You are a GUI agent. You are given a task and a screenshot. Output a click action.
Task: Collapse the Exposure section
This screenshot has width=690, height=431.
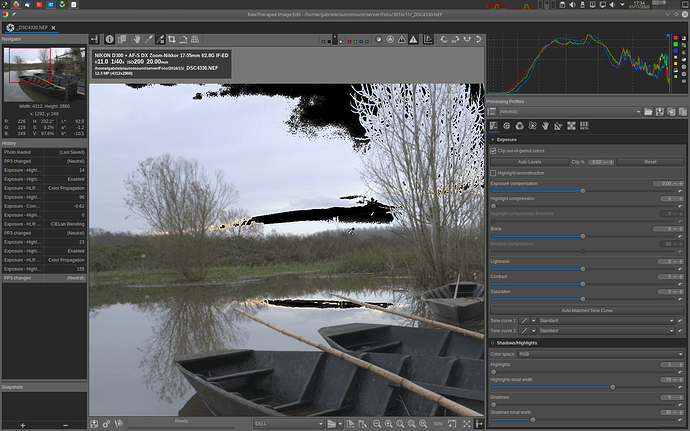(493, 139)
